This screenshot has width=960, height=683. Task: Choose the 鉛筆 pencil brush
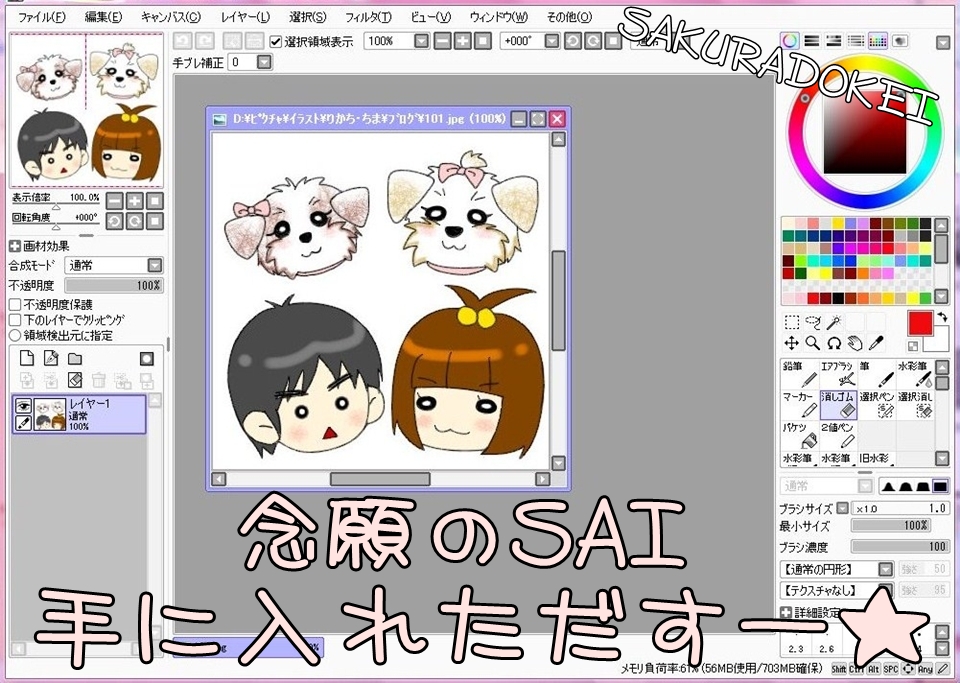coord(800,374)
